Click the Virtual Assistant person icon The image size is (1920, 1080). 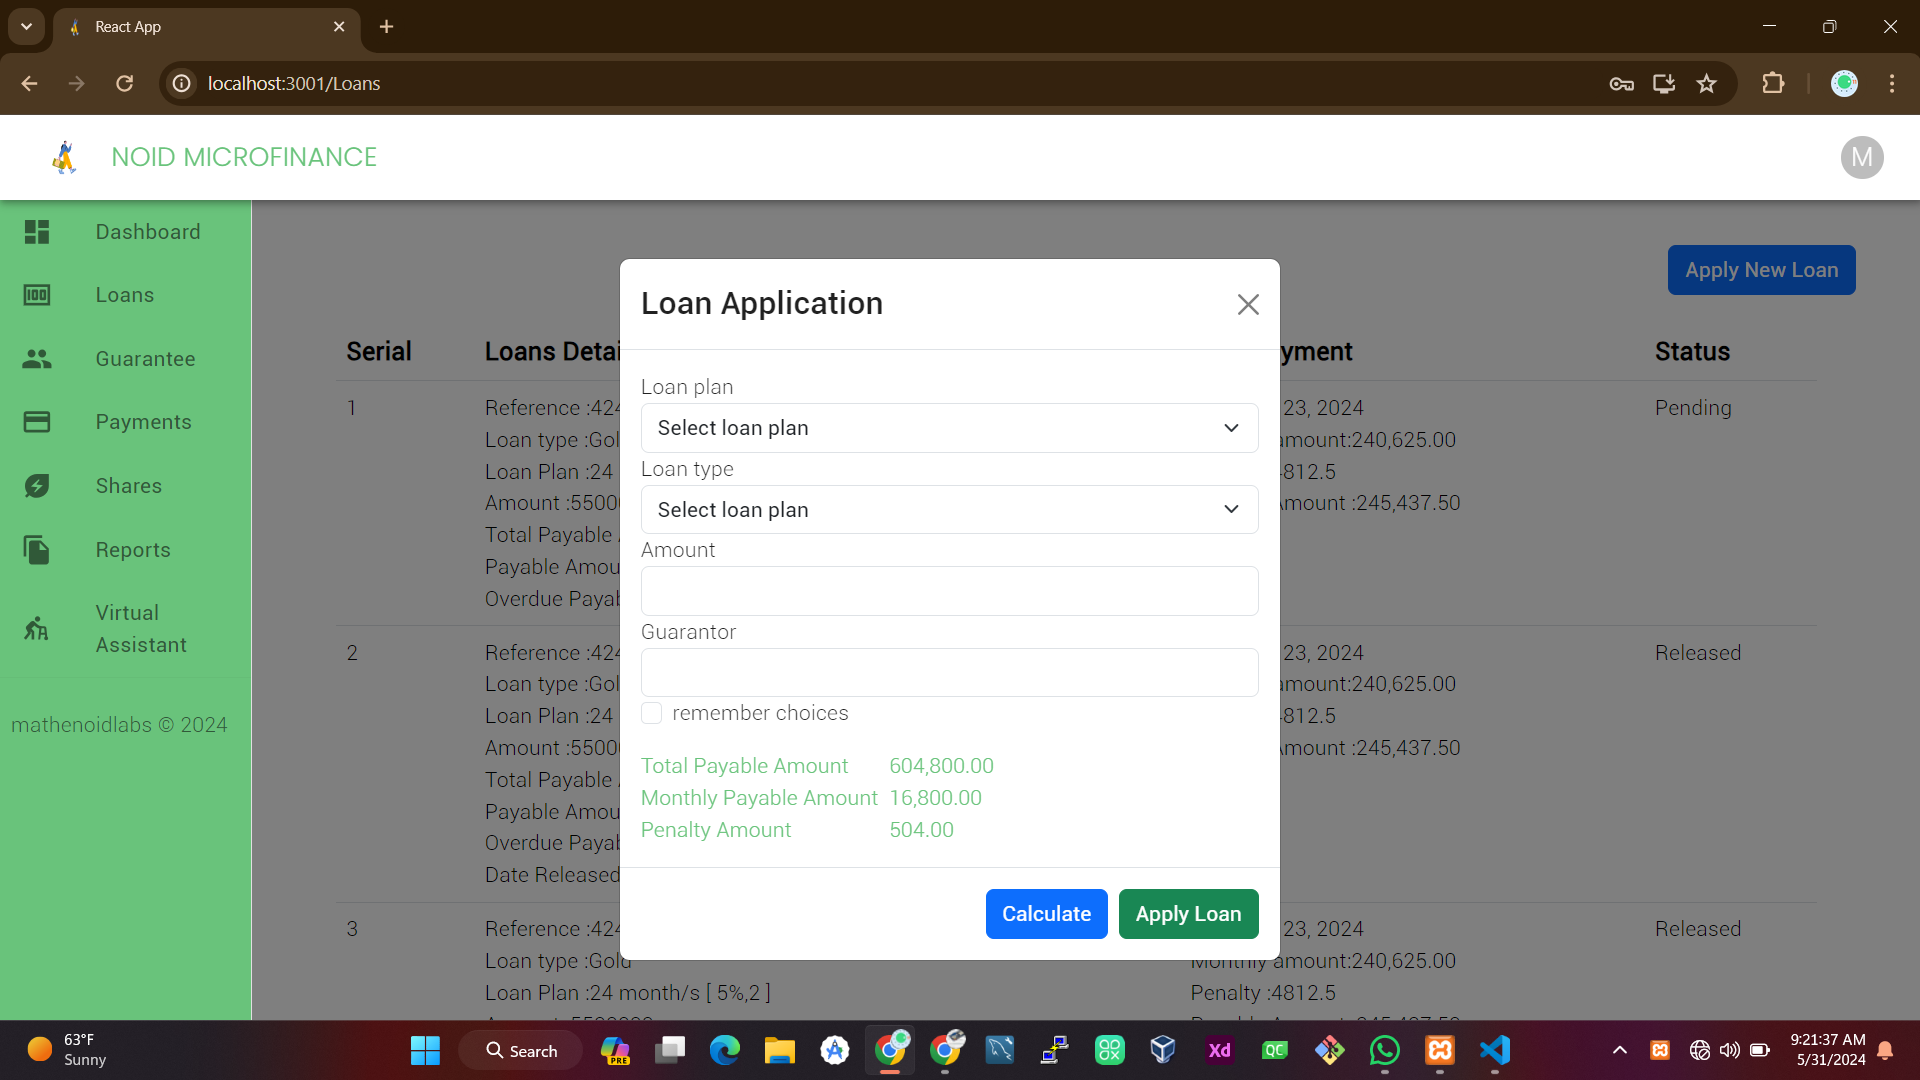click(37, 629)
